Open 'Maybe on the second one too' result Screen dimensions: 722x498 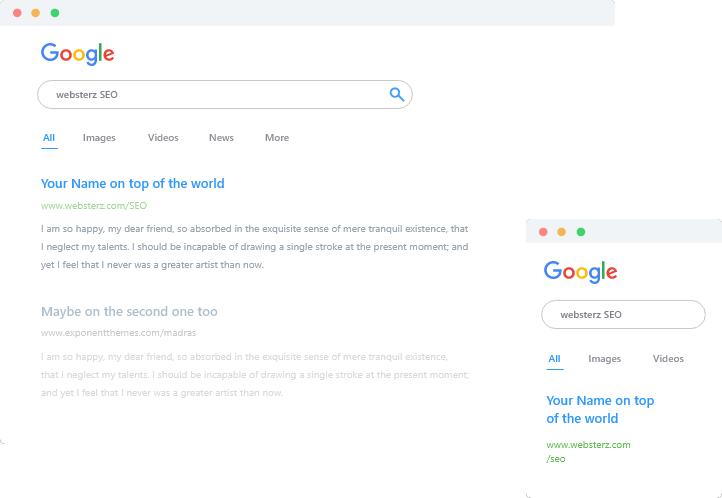[x=129, y=312]
